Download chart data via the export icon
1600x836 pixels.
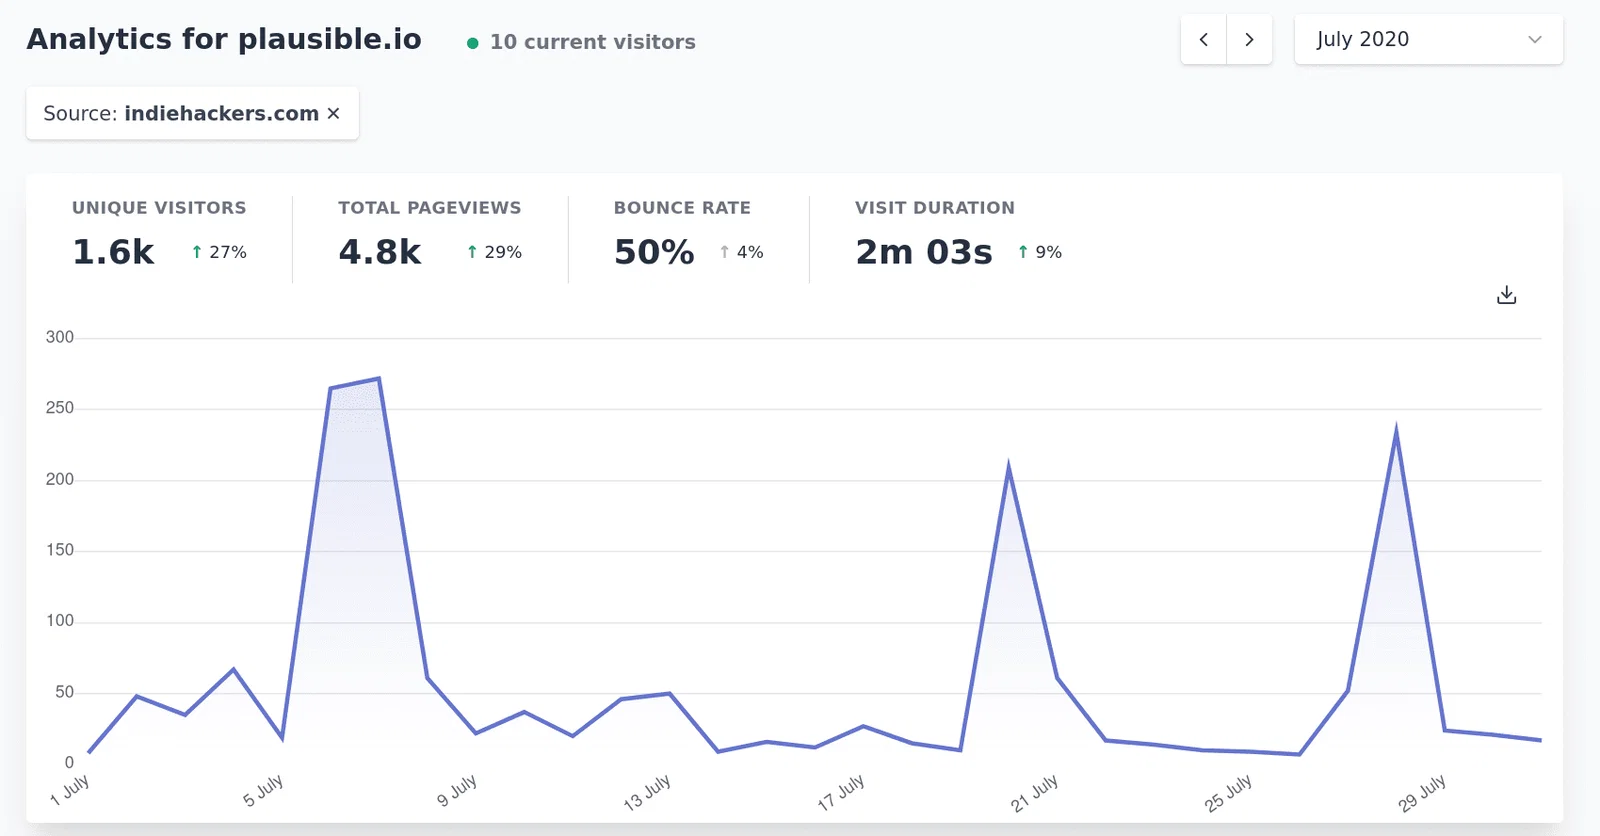click(1506, 295)
